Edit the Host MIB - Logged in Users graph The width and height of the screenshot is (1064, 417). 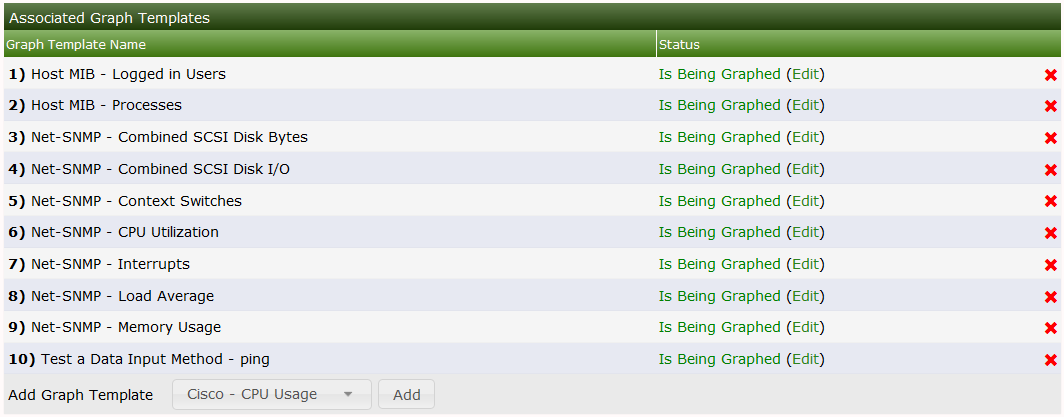[x=805, y=74]
